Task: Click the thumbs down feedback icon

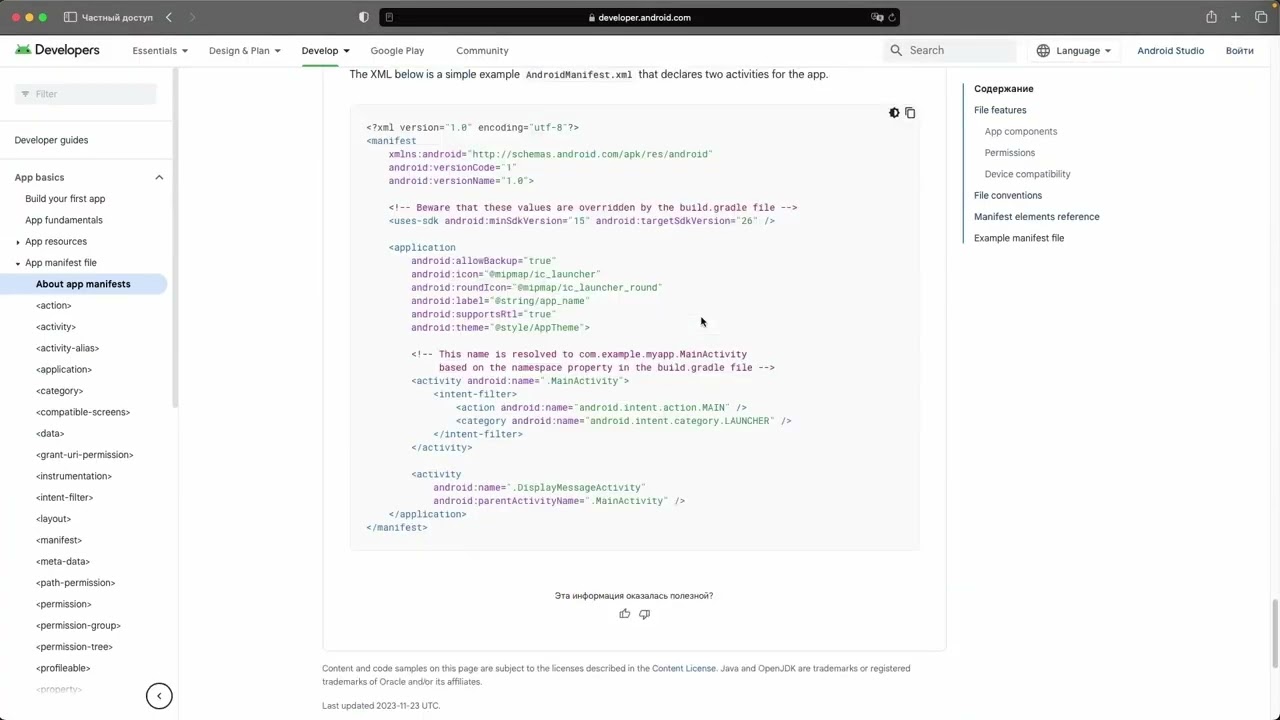Action: point(644,614)
